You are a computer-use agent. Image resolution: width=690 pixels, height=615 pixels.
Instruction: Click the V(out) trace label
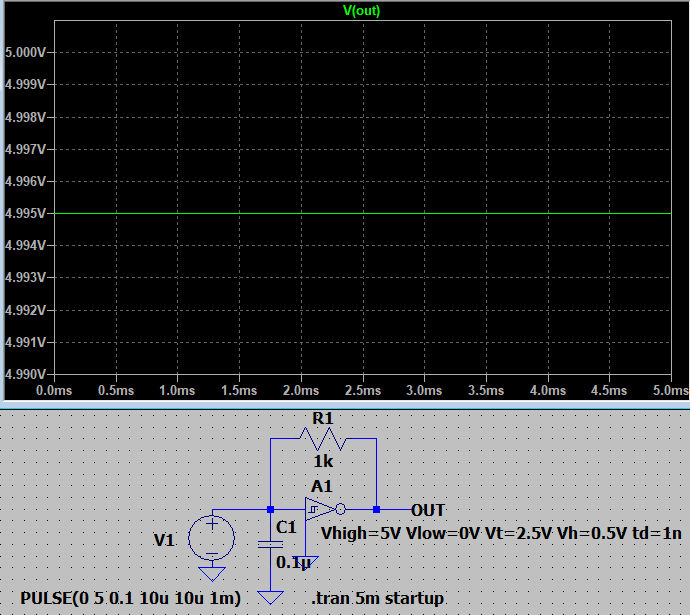tap(361, 11)
